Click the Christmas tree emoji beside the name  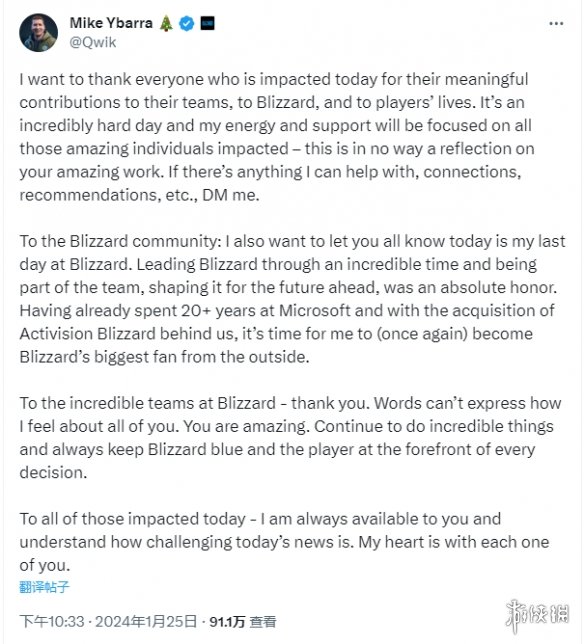point(166,23)
